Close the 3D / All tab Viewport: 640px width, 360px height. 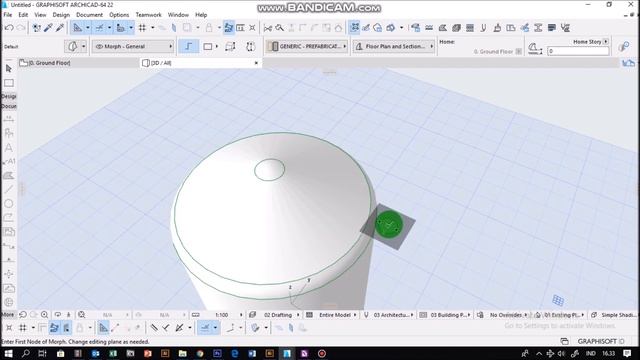click(256, 63)
